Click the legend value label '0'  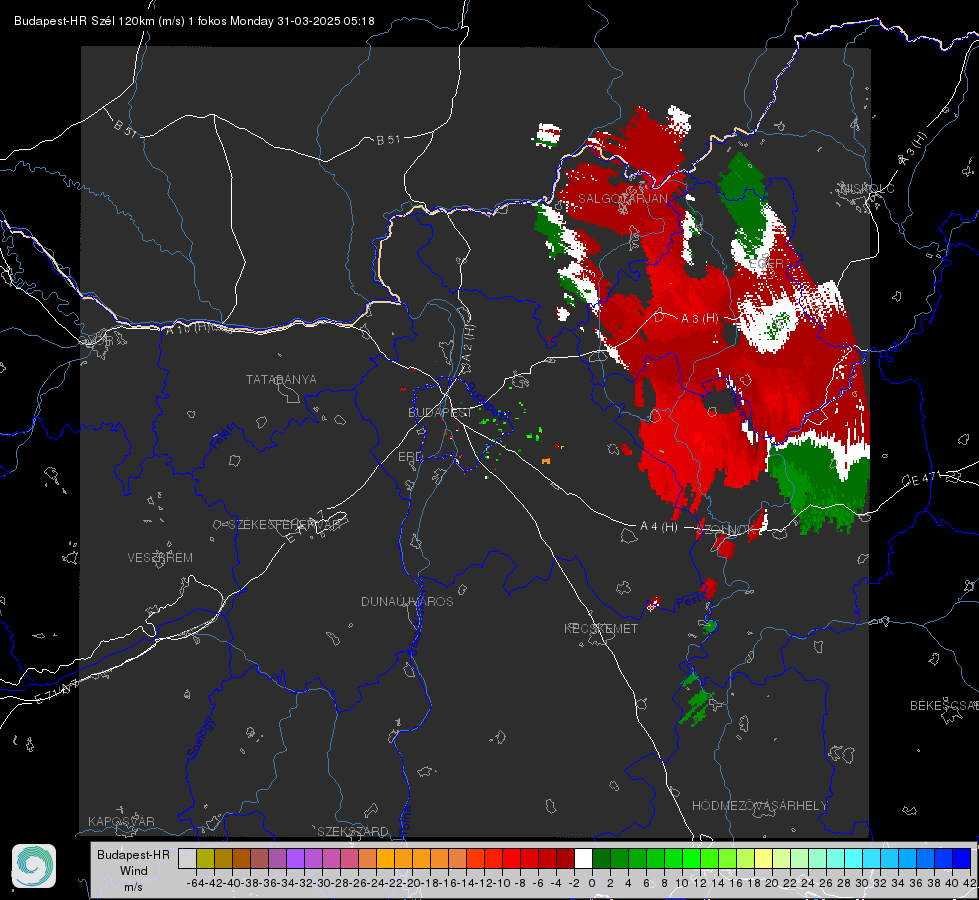point(592,883)
